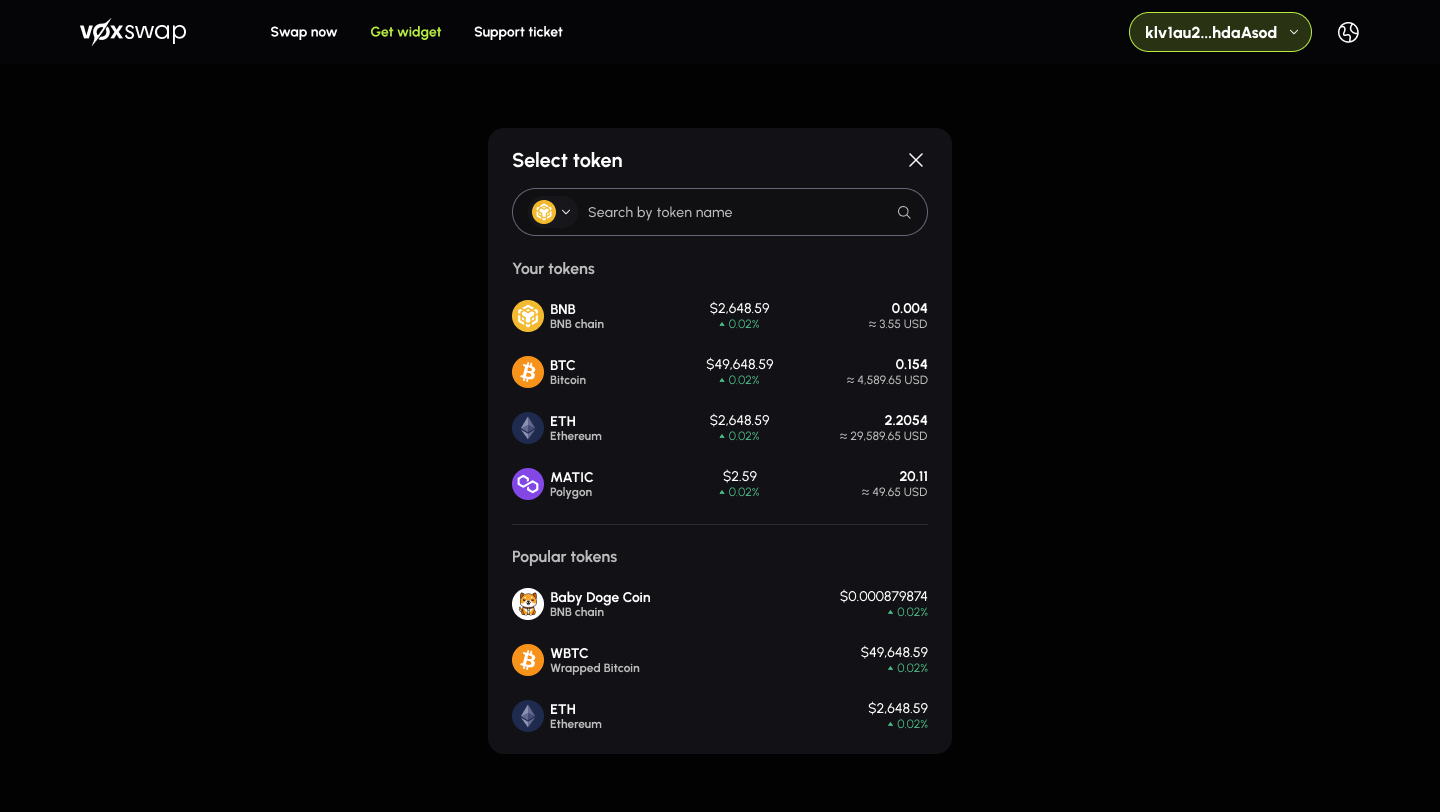Click the ETH icon in Your tokens
Viewport: 1440px width, 812px height.
(x=528, y=428)
